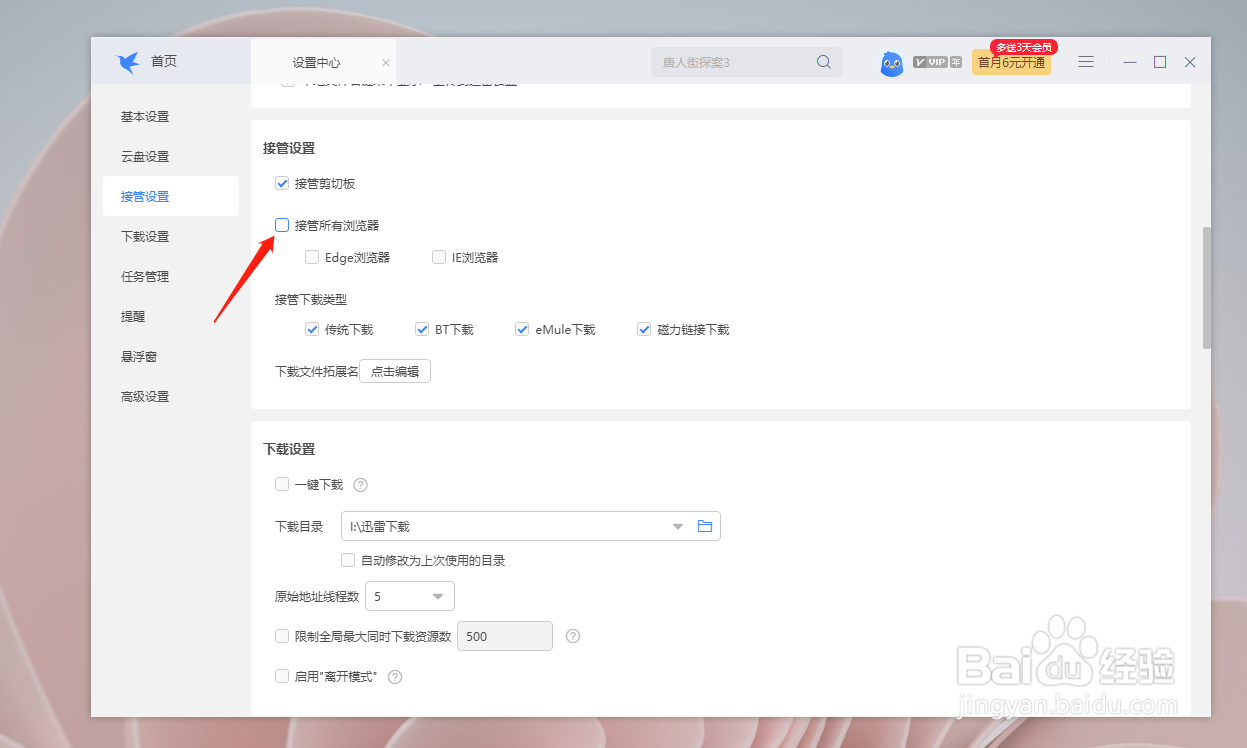Click the help icon next to 离开模式
This screenshot has height=748, width=1247.
(x=394, y=676)
